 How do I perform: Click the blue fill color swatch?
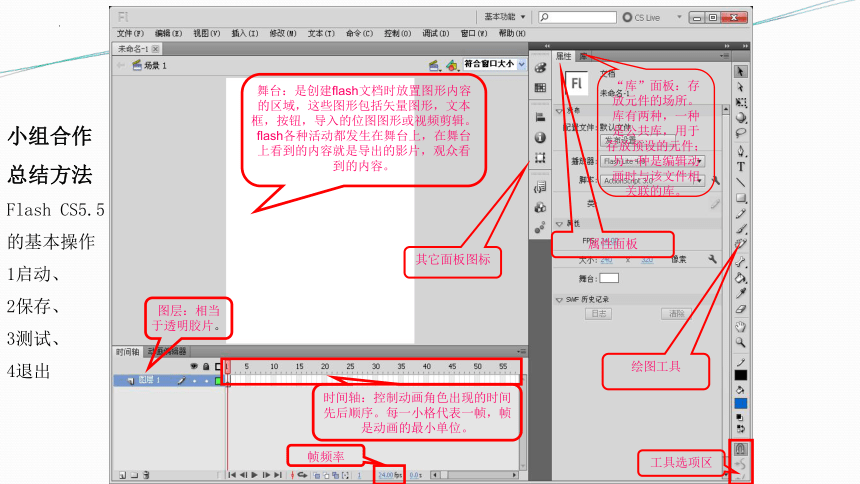(x=740, y=404)
